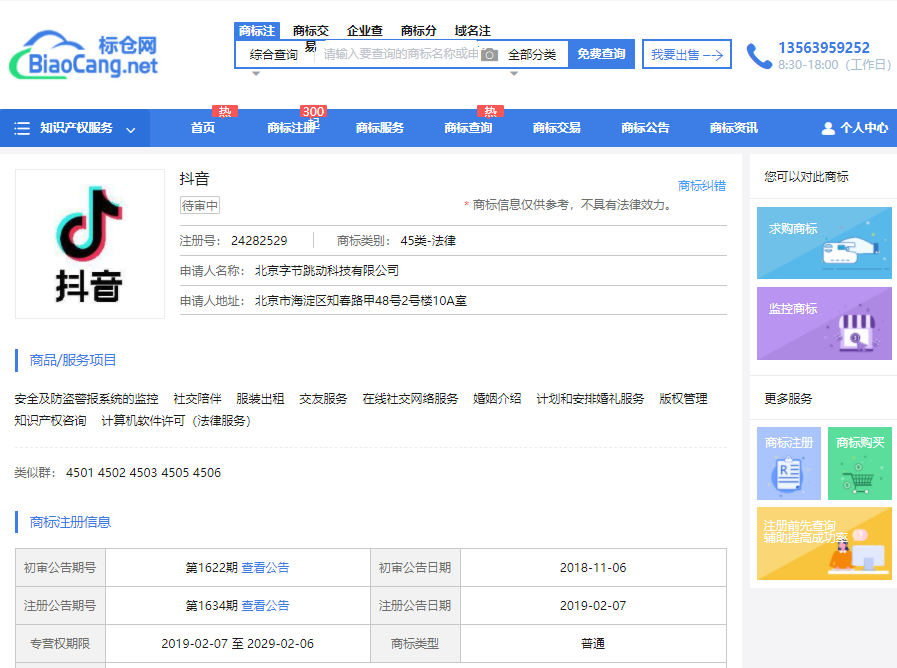
Task: Click the 知识产权咨询 service item
Action: coord(50,421)
